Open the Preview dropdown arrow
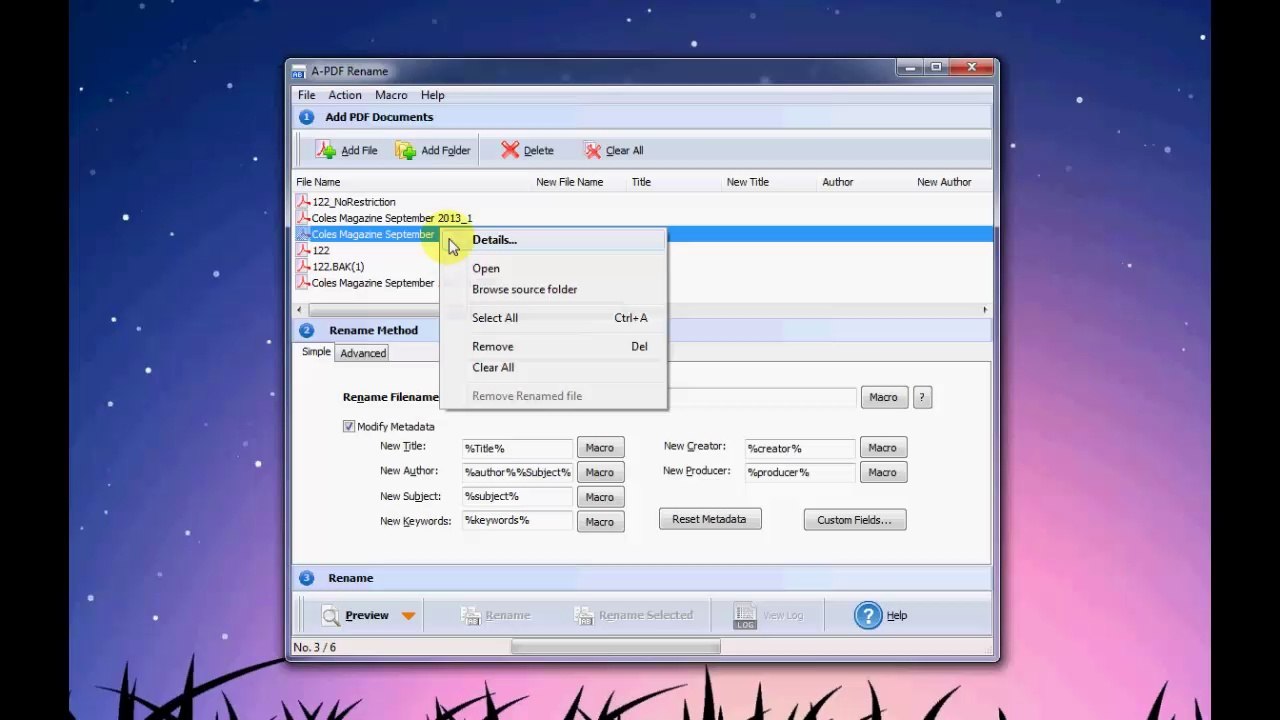This screenshot has height=720, width=1280. 408,615
